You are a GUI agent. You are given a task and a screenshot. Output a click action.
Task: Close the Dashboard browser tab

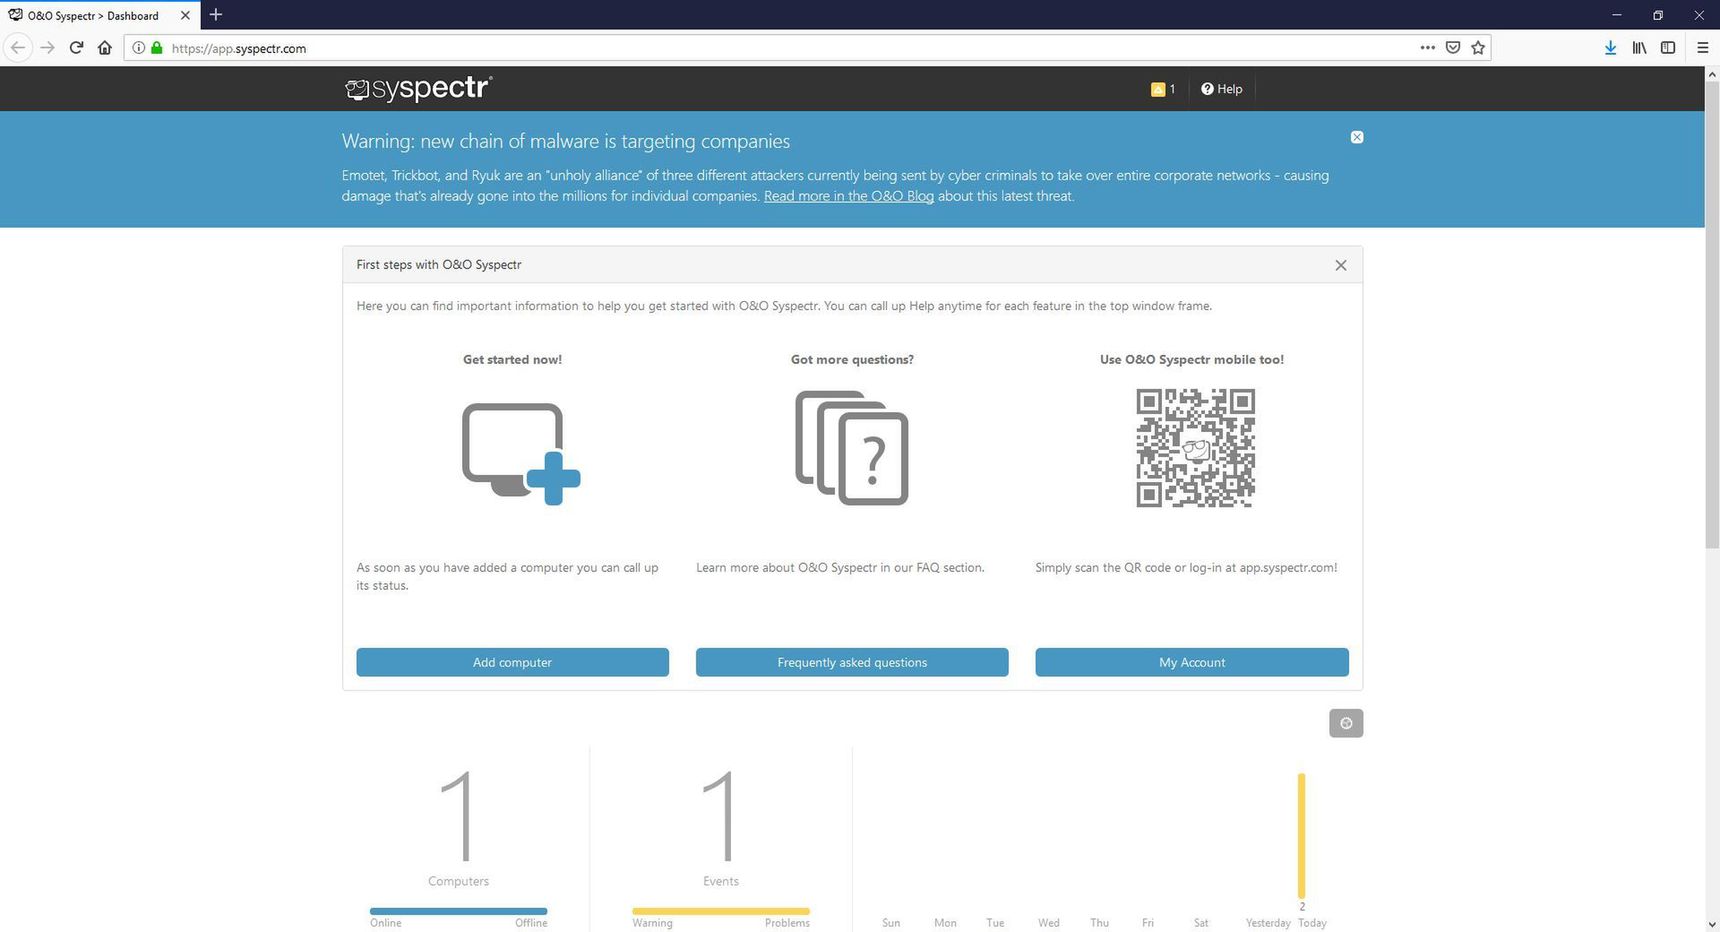185,15
